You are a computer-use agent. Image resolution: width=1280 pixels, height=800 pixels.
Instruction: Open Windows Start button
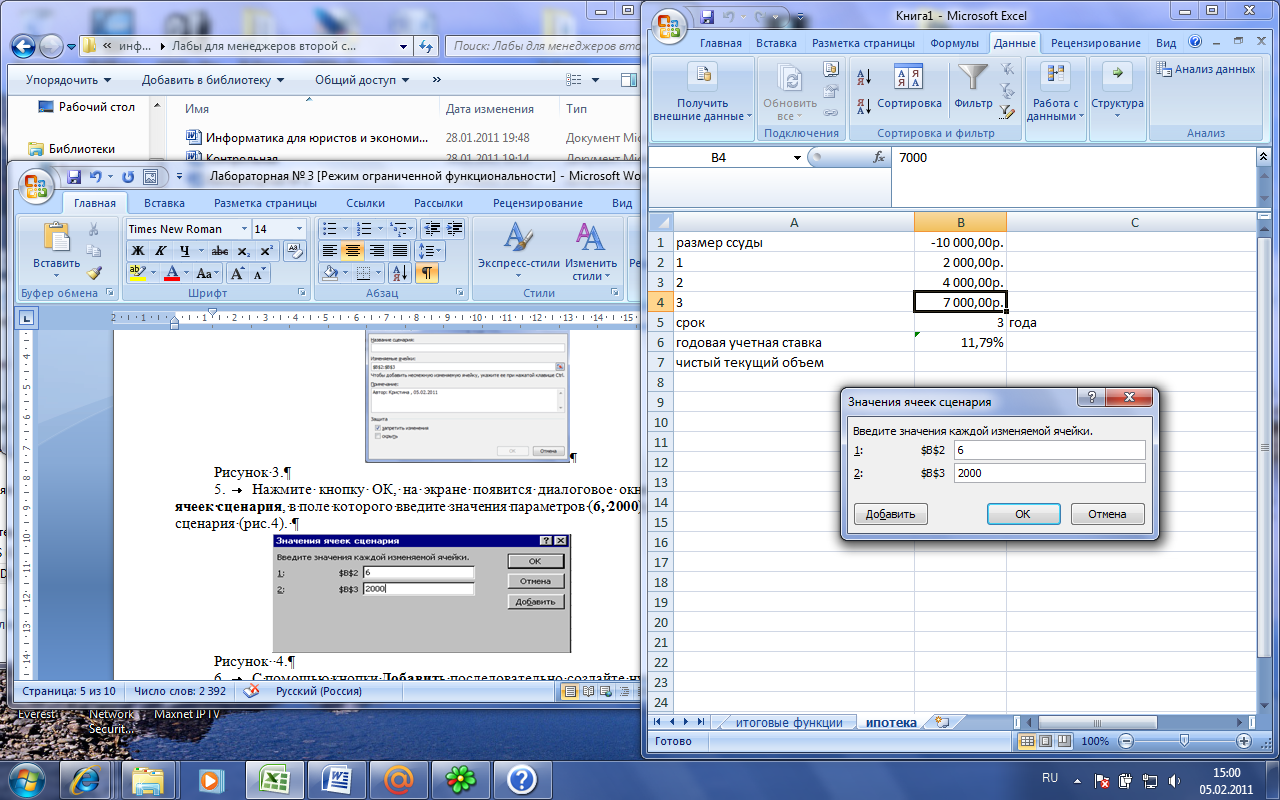[x=24, y=778]
